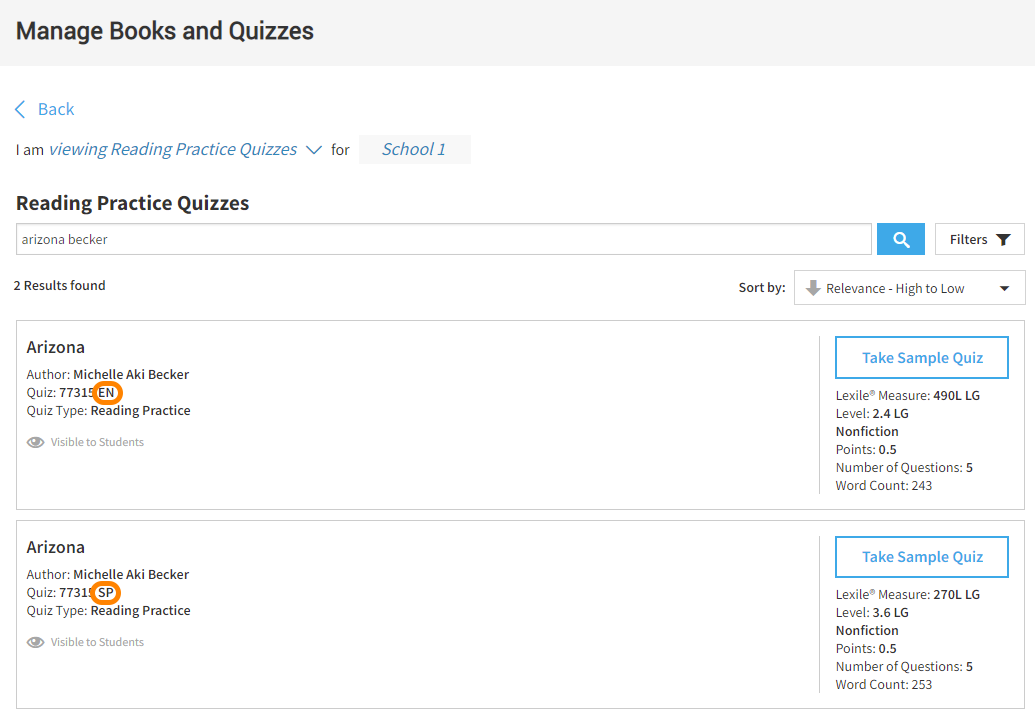Open the Arizona title of EN quiz
The width and height of the screenshot is (1035, 718).
pyautogui.click(x=55, y=347)
